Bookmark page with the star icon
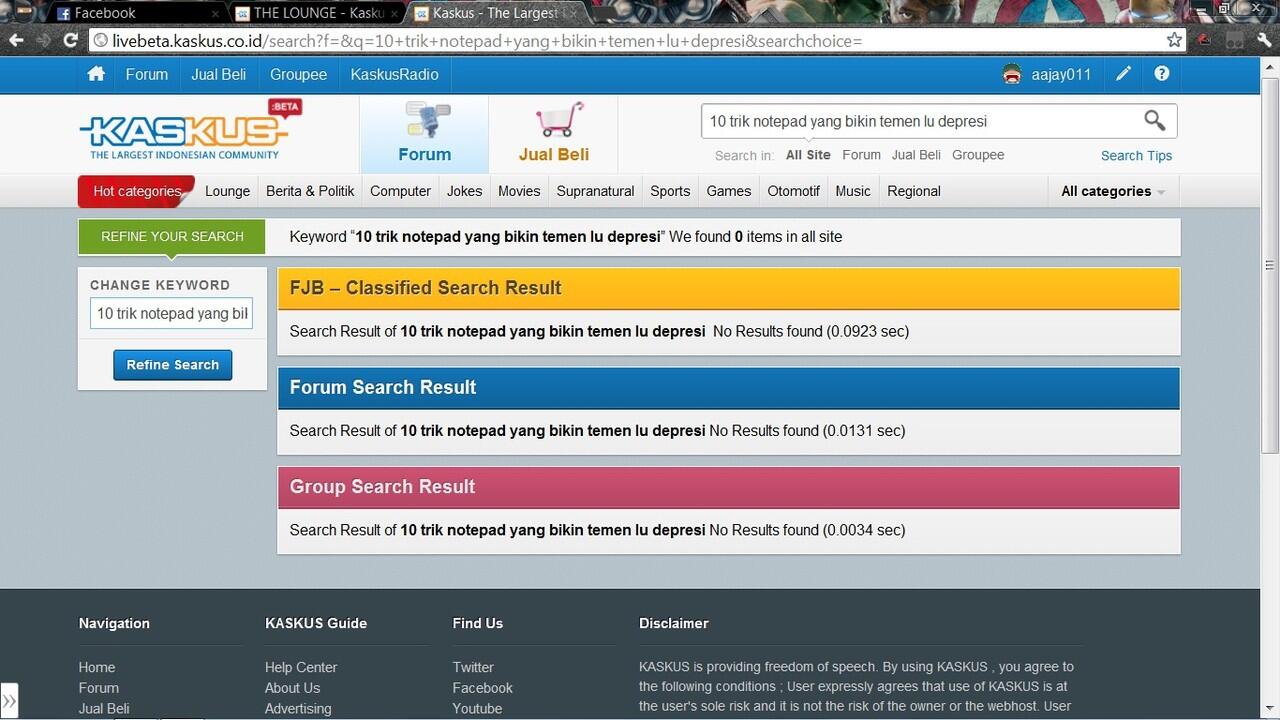The height and width of the screenshot is (720, 1280). click(x=1174, y=40)
